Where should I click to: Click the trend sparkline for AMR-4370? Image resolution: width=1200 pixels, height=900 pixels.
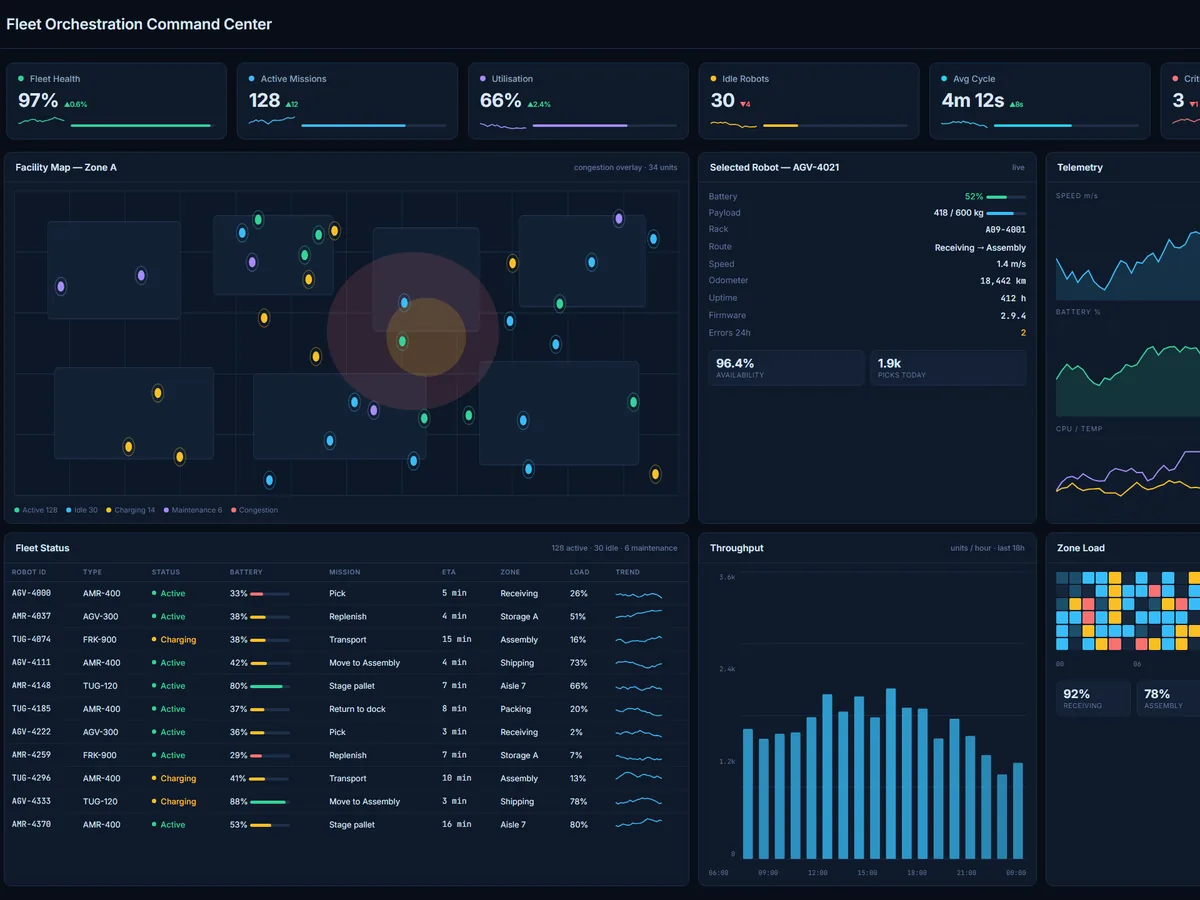tap(639, 824)
